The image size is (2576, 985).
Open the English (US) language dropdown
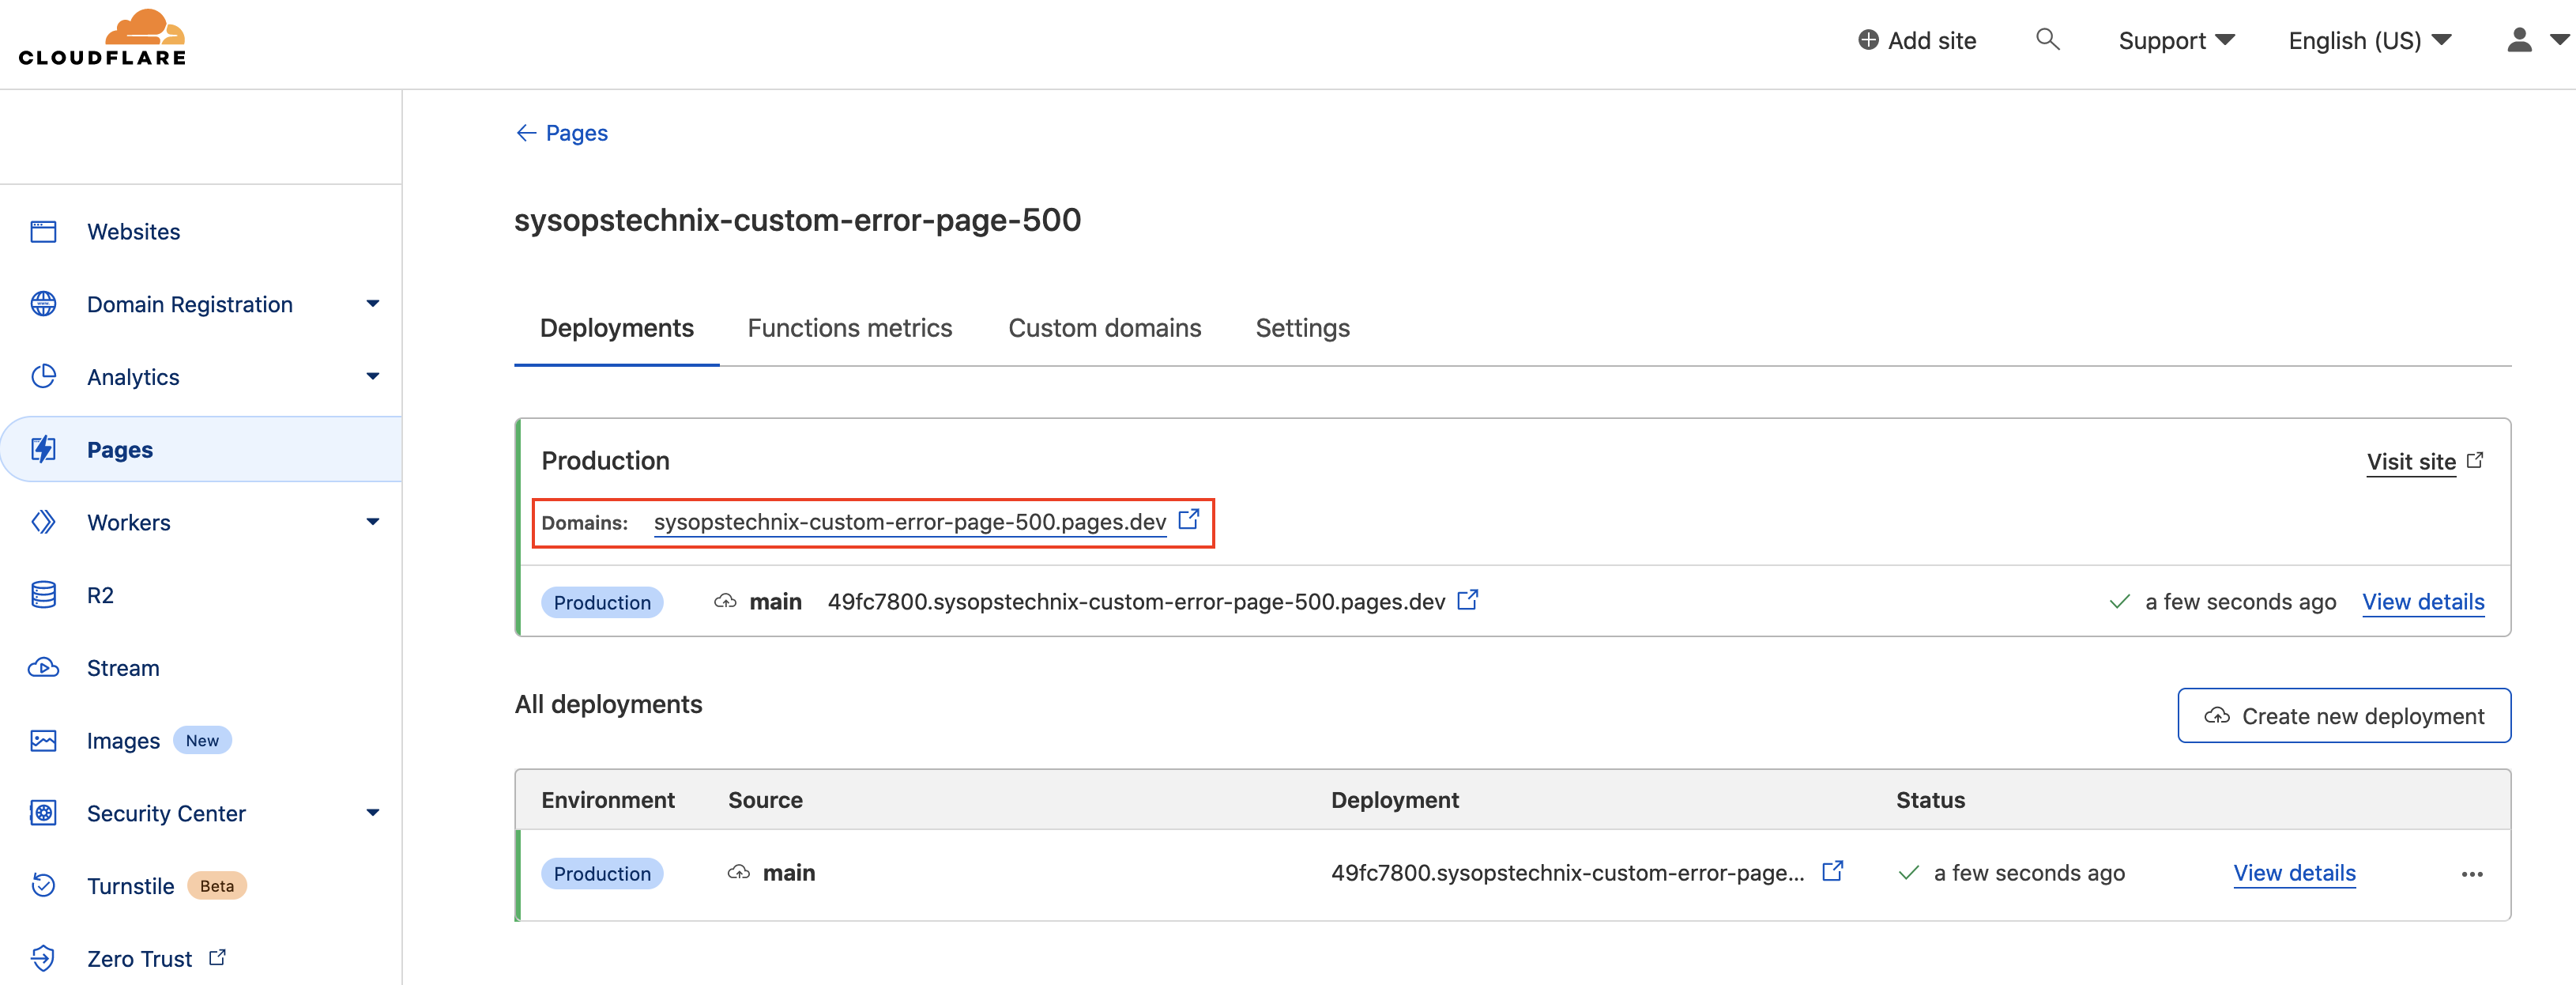[x=2369, y=41]
